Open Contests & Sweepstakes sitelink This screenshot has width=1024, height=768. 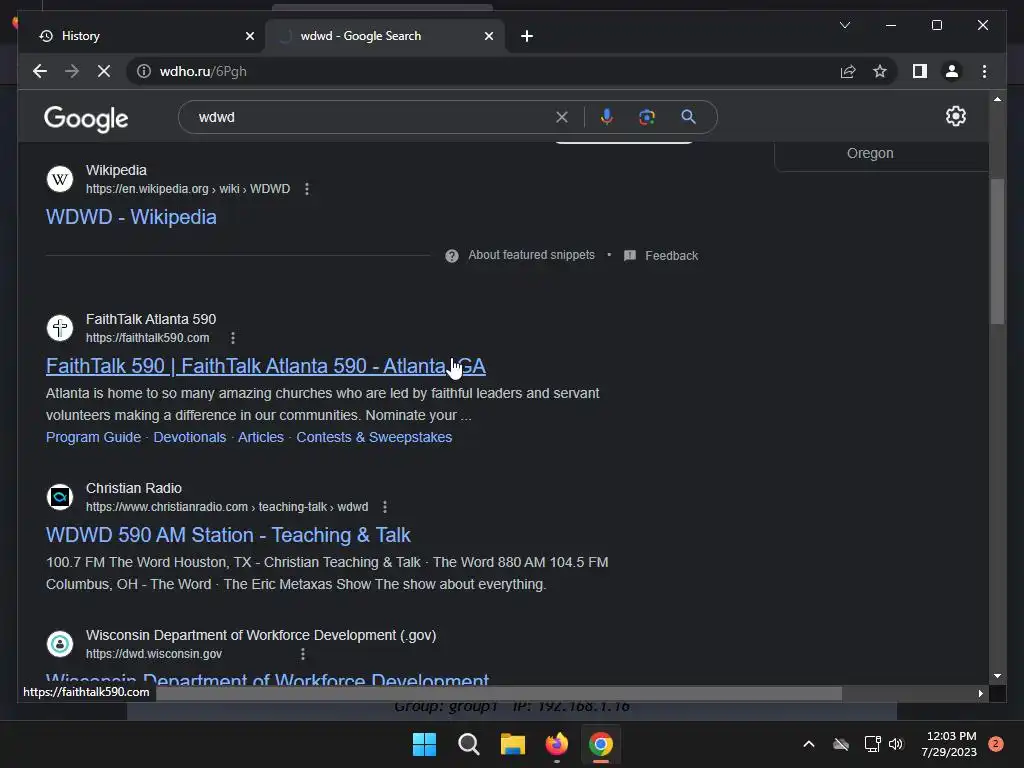(374, 437)
